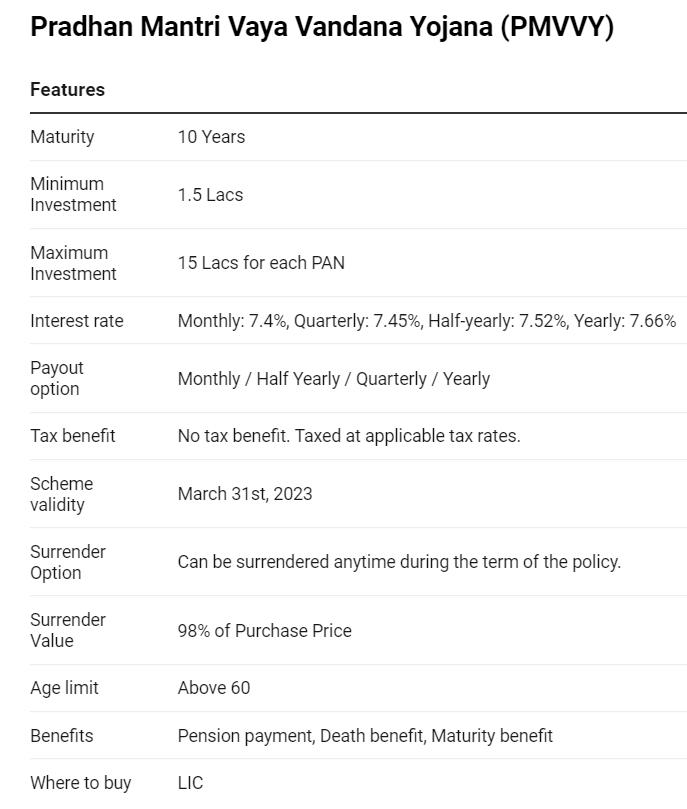Image resolution: width=687 pixels, height=809 pixels.
Task: Click the PMVVY page heading
Action: pos(322,27)
